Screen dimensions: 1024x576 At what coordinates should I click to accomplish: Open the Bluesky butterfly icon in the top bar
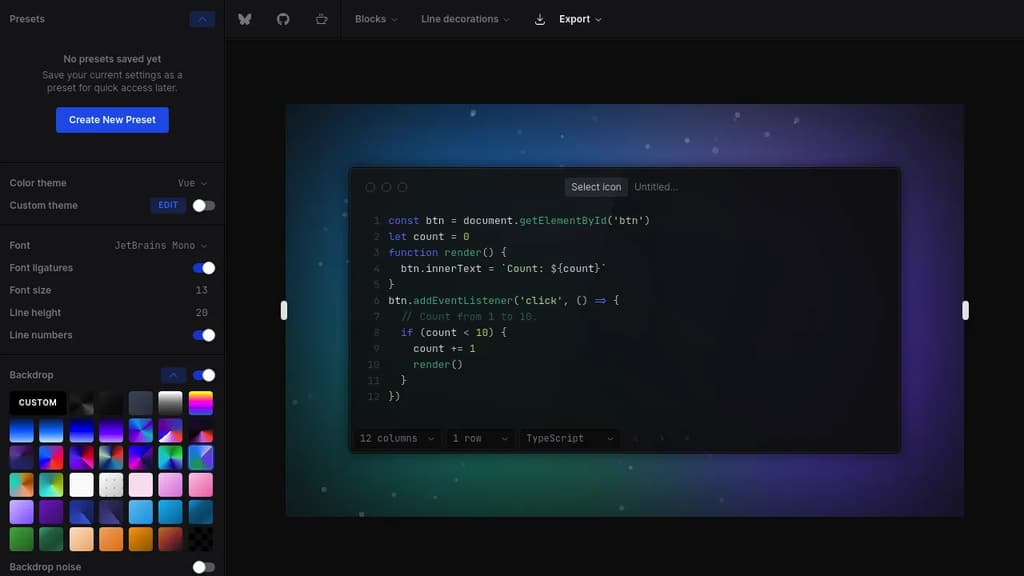244,18
